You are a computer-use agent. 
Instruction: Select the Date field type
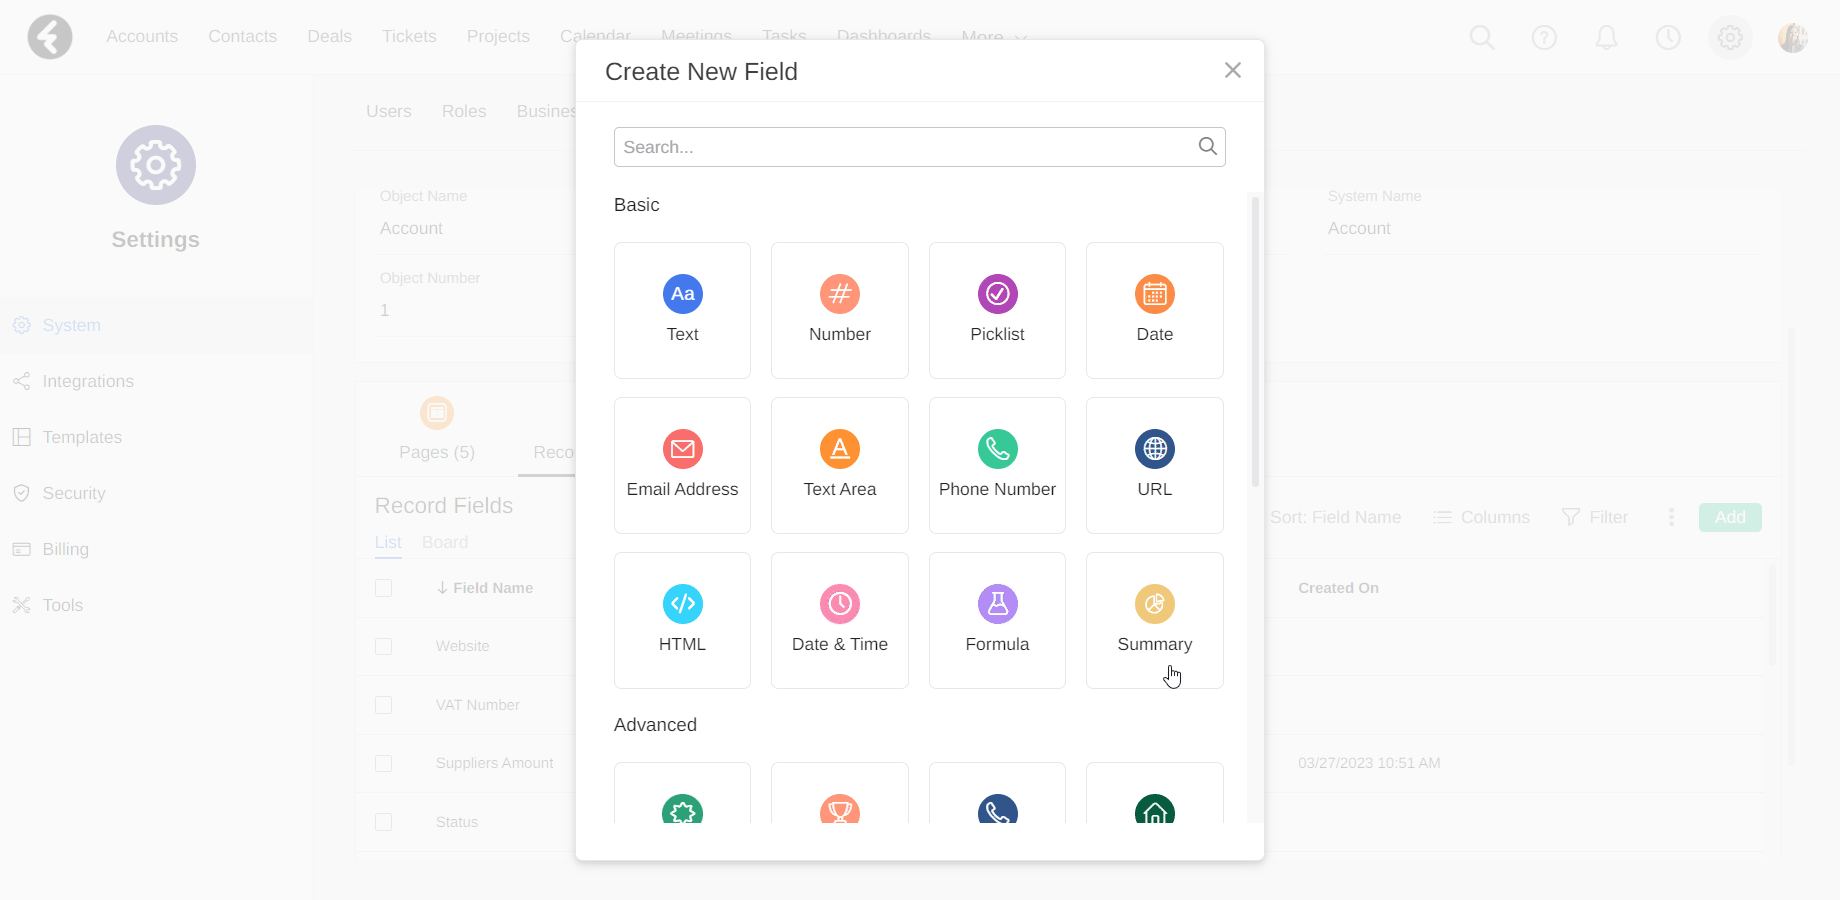pos(1155,310)
